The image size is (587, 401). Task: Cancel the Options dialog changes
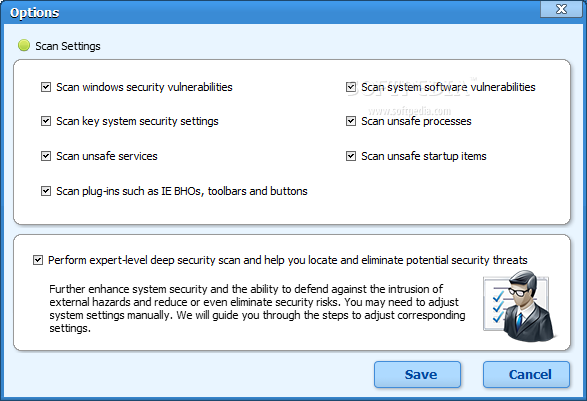[526, 374]
